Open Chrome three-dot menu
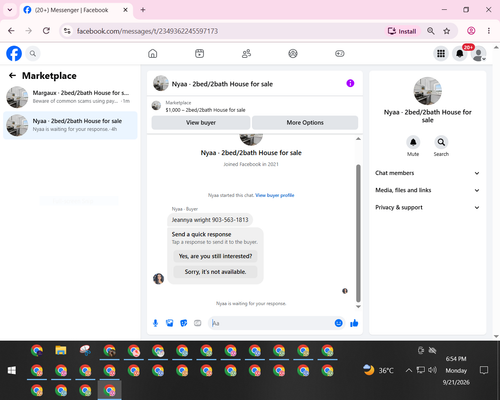 tap(489, 31)
